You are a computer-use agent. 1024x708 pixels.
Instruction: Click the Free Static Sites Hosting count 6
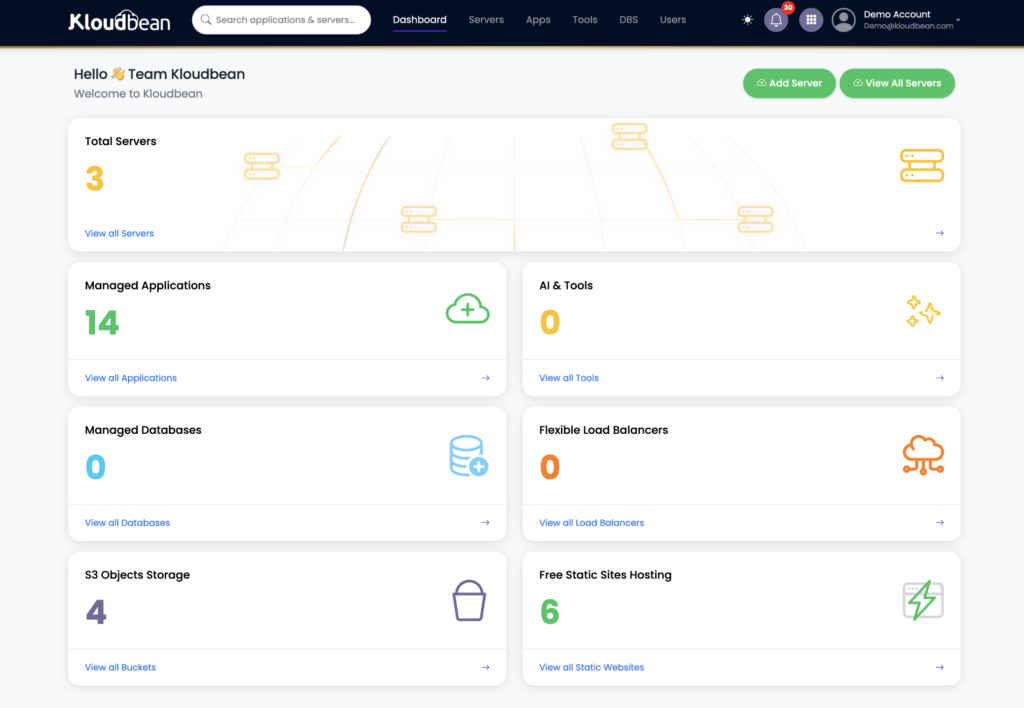(x=550, y=612)
